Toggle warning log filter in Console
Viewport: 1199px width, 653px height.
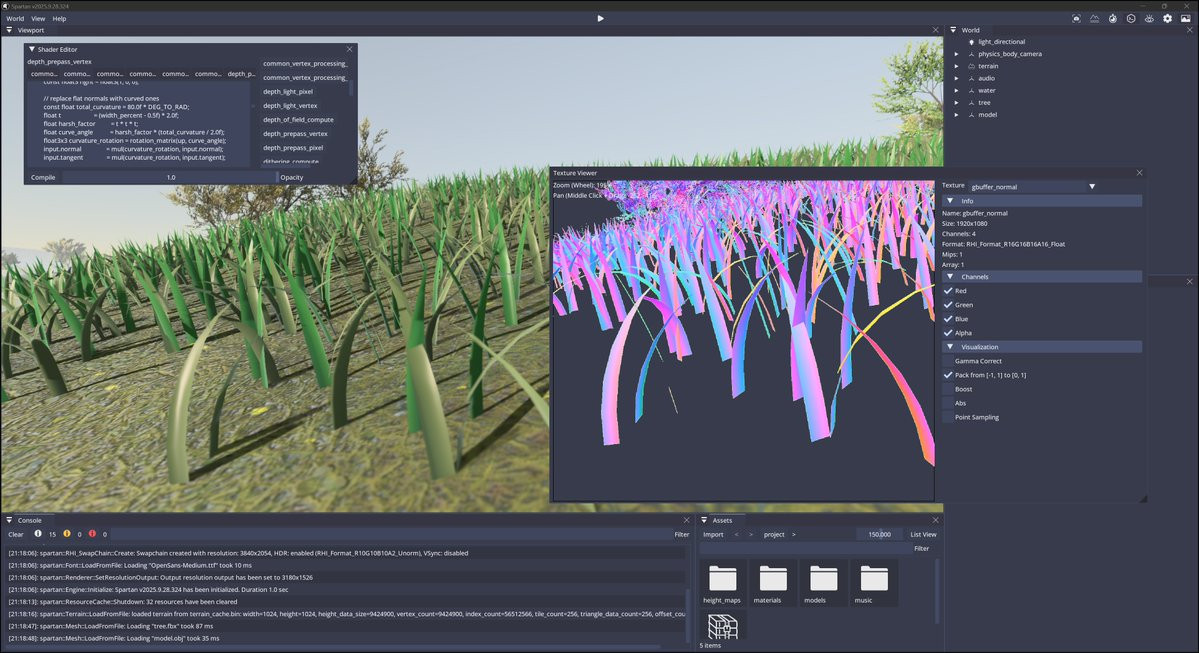66,534
